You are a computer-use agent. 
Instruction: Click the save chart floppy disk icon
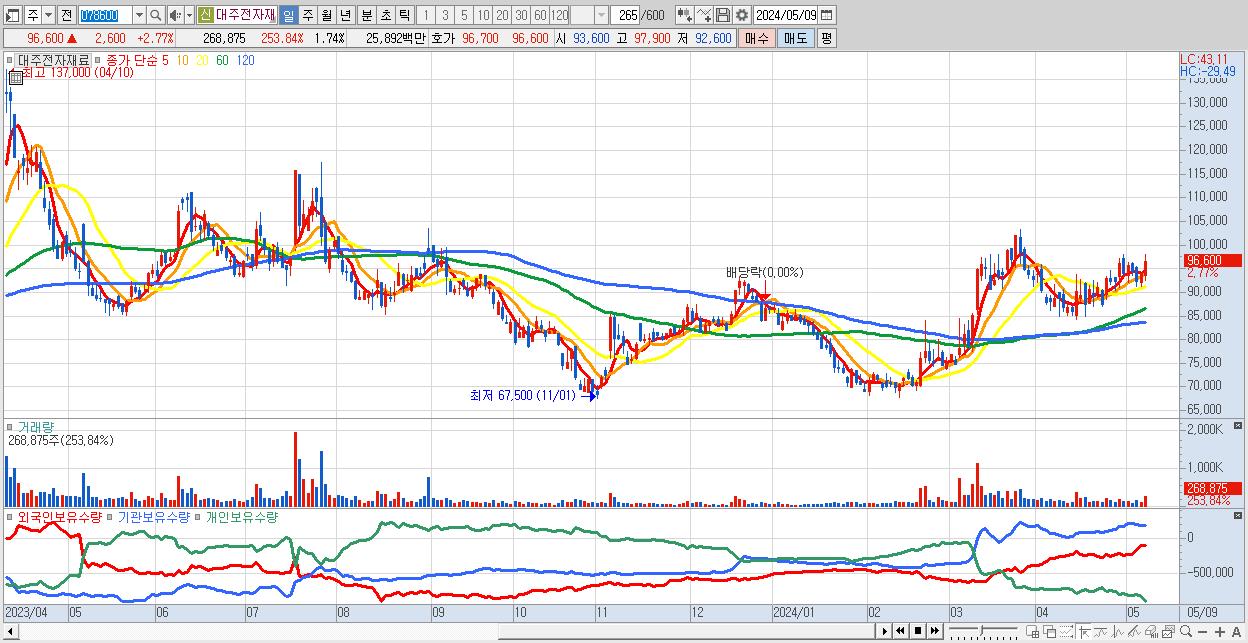(x=723, y=15)
